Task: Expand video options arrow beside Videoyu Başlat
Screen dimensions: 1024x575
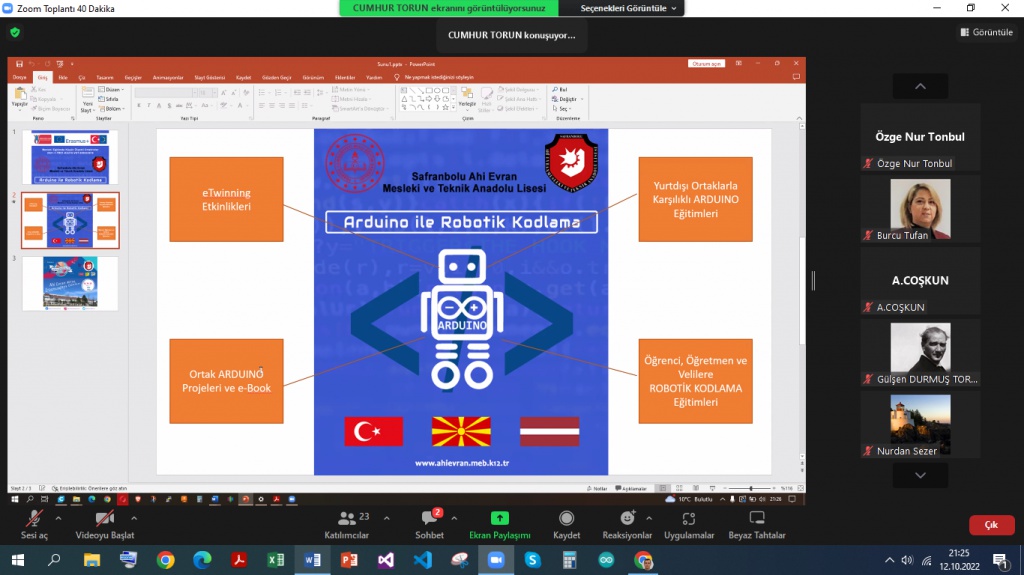Action: click(134, 518)
